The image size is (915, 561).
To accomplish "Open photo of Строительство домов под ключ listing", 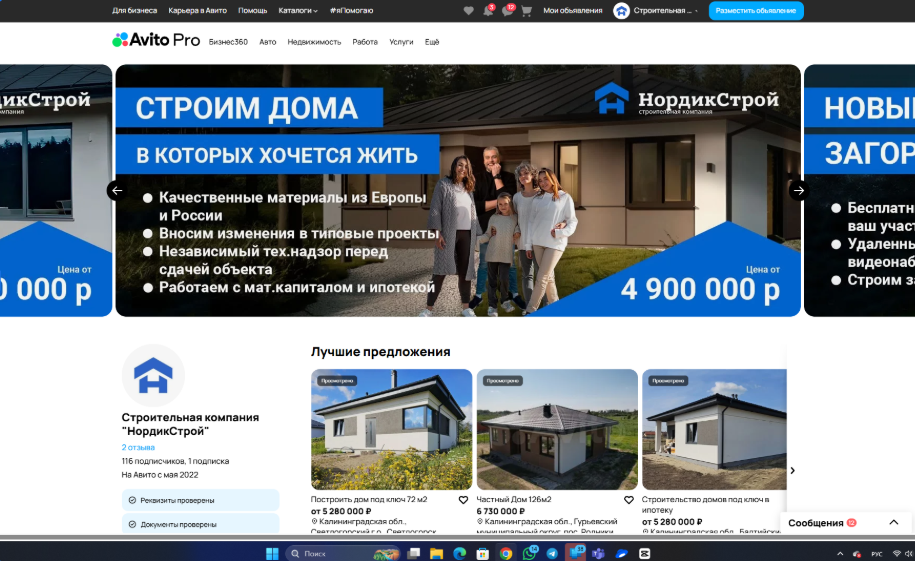I will click(x=714, y=429).
